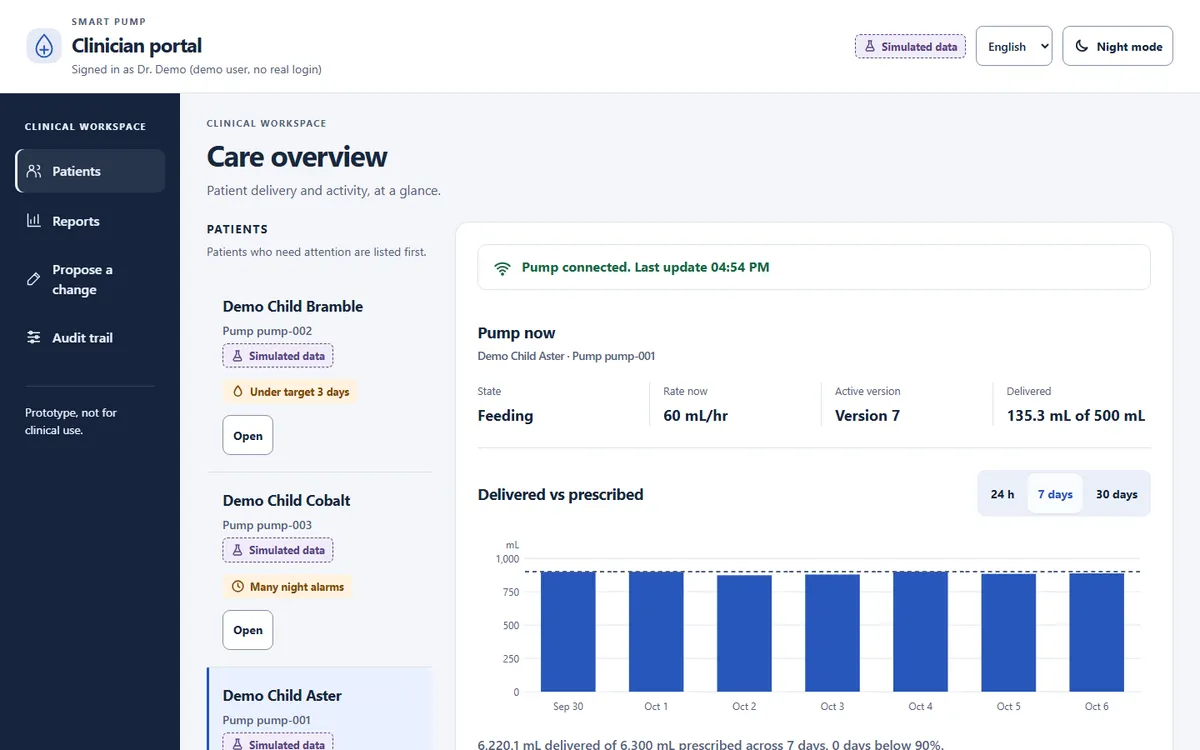The width and height of the screenshot is (1200, 750).
Task: Click the droplet icon beside Under target 3 days
Action: pyautogui.click(x=237, y=392)
